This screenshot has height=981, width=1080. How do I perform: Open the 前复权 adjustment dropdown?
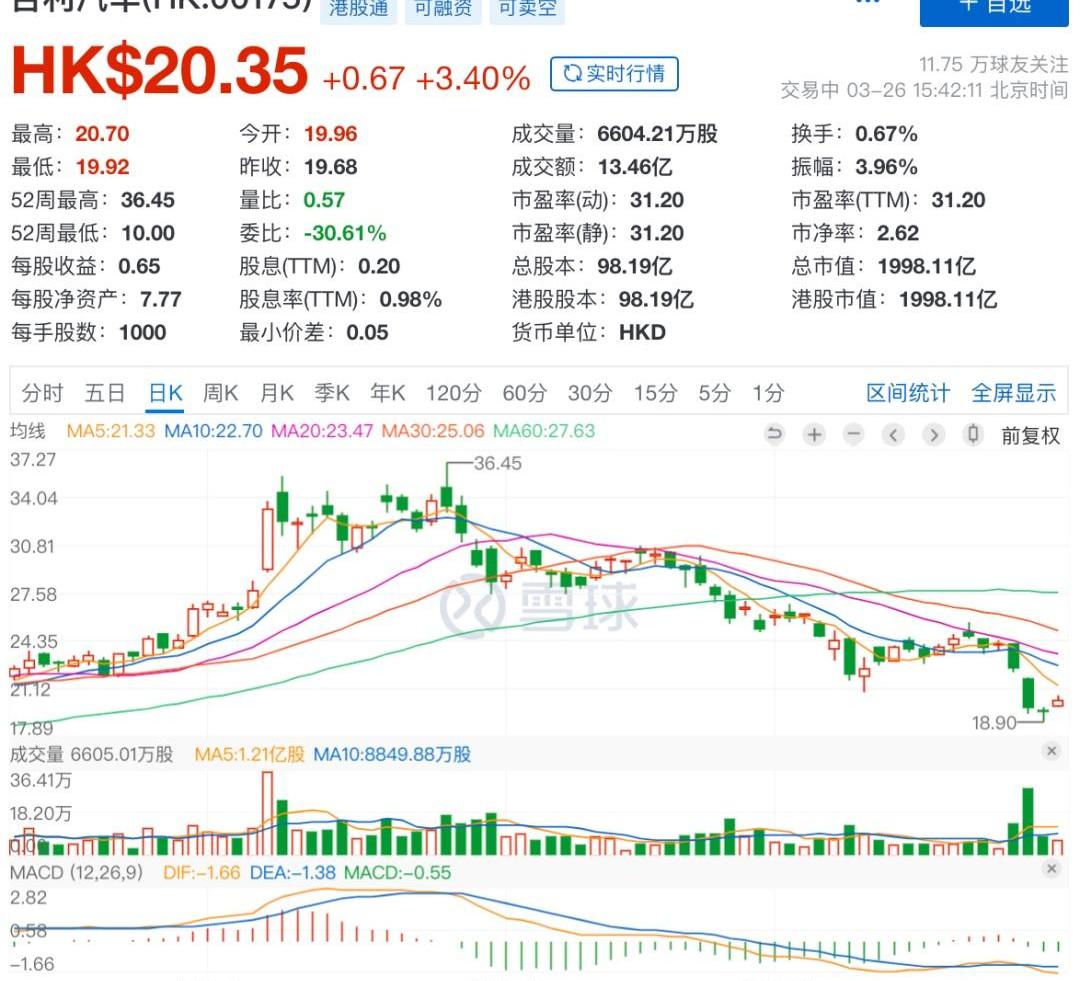pos(1030,435)
